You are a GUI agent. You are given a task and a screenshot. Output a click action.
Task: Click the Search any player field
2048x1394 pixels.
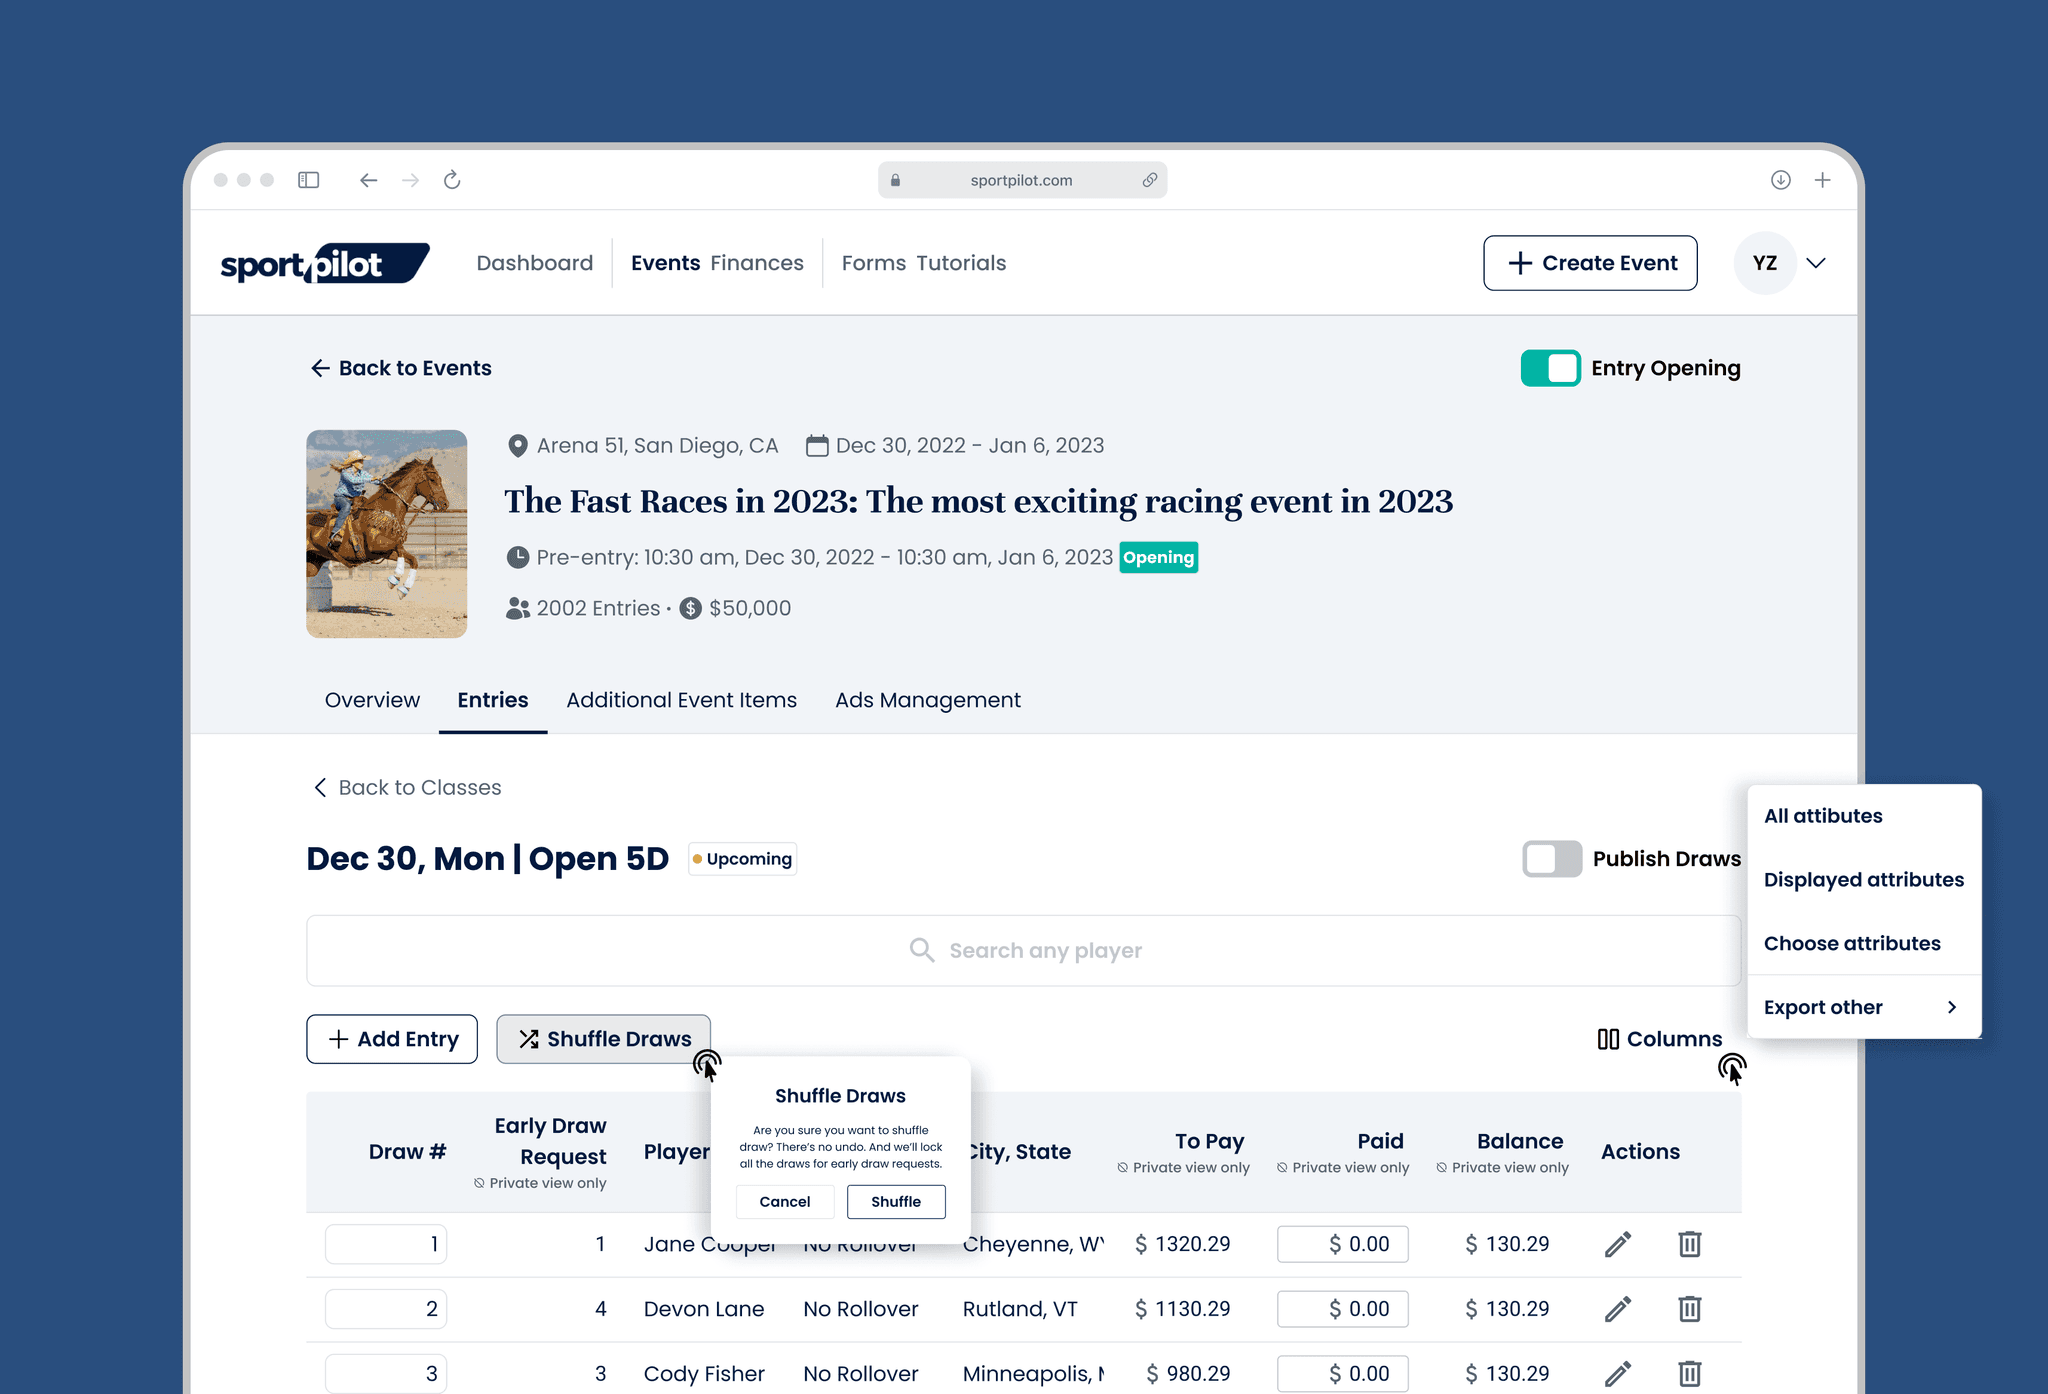click(x=1023, y=951)
